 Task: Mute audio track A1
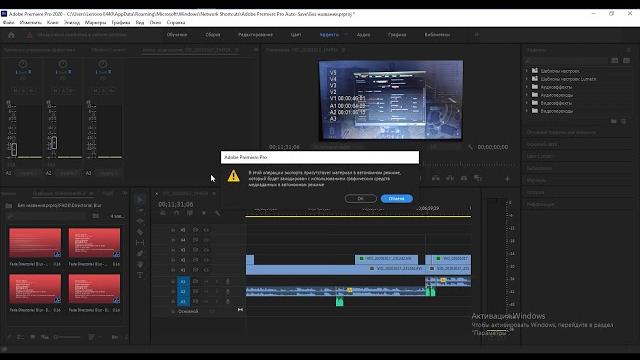coord(206,281)
